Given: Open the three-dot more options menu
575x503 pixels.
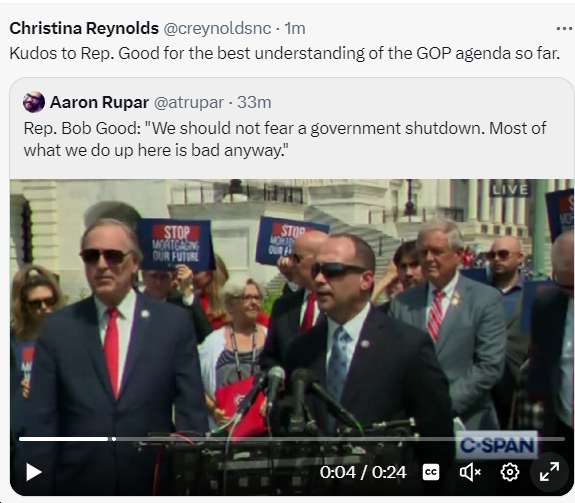Looking at the screenshot, I should [565, 28].
